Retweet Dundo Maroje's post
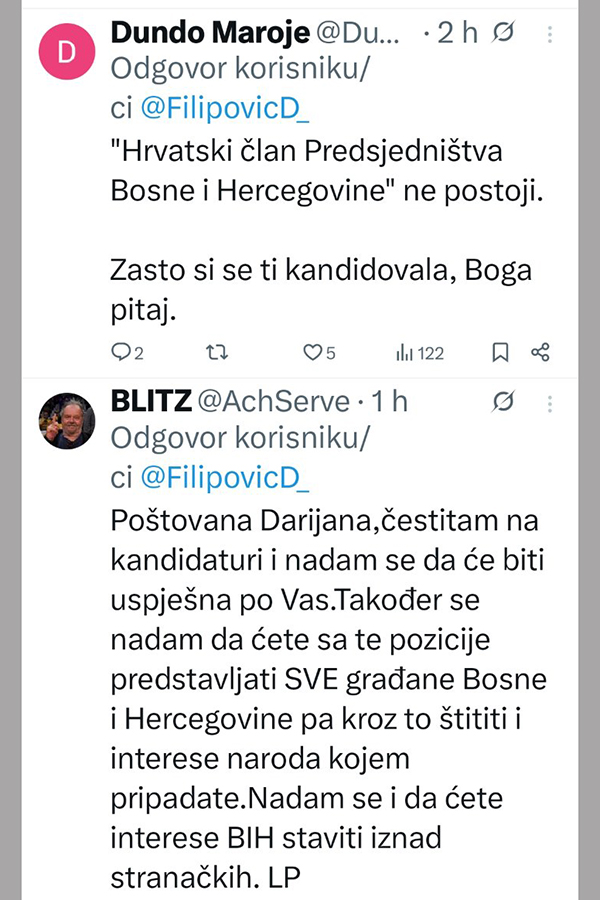The height and width of the screenshot is (900, 600). pos(216,352)
